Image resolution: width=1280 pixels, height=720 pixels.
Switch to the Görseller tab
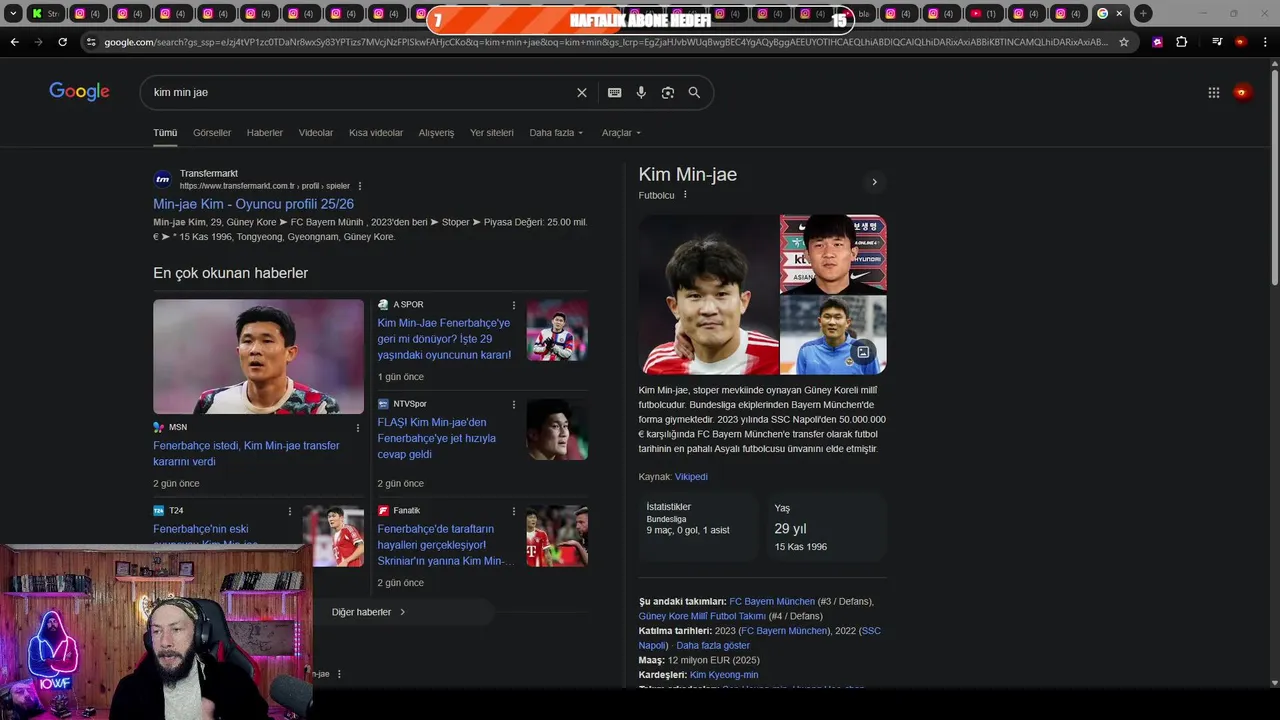pos(212,133)
